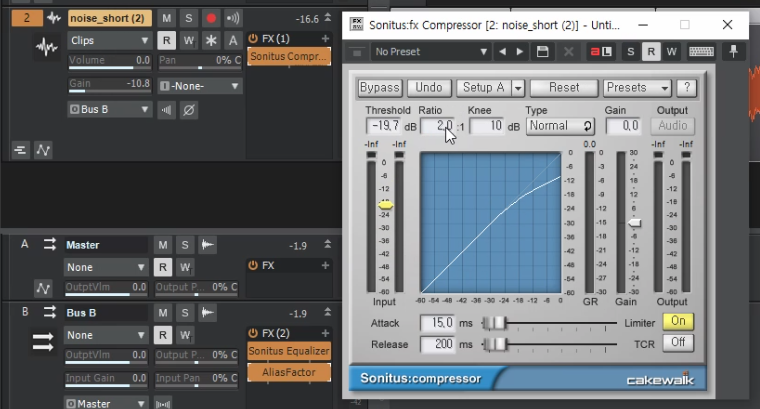This screenshot has width=760, height=409.
Task: Click waveform preview icon on Bus B
Action: 207,313
